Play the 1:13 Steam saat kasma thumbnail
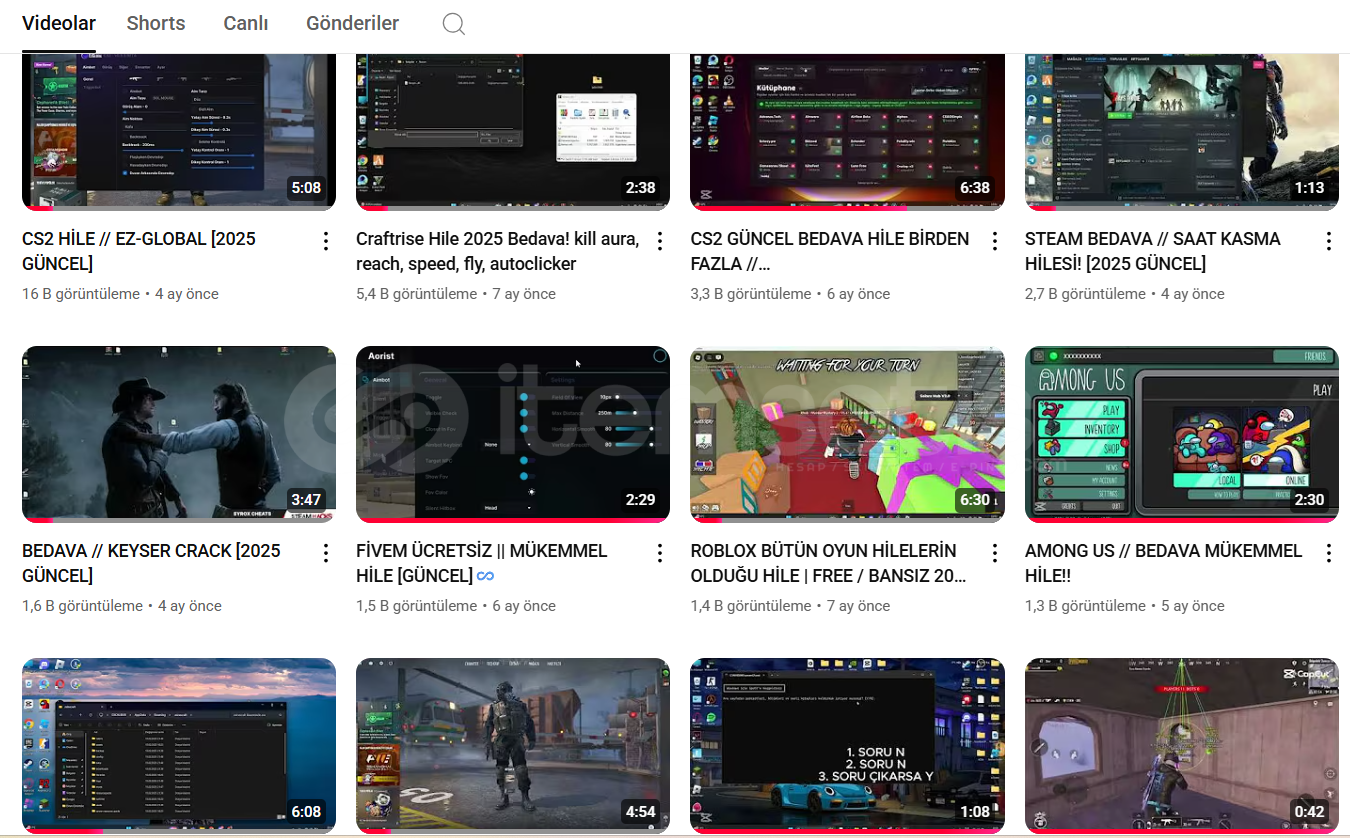 click(1182, 131)
